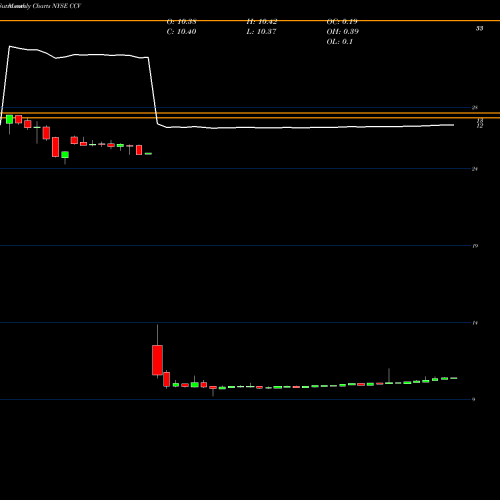Click the OL: 0.1 readout
500x500 pixels.
click(340, 42)
